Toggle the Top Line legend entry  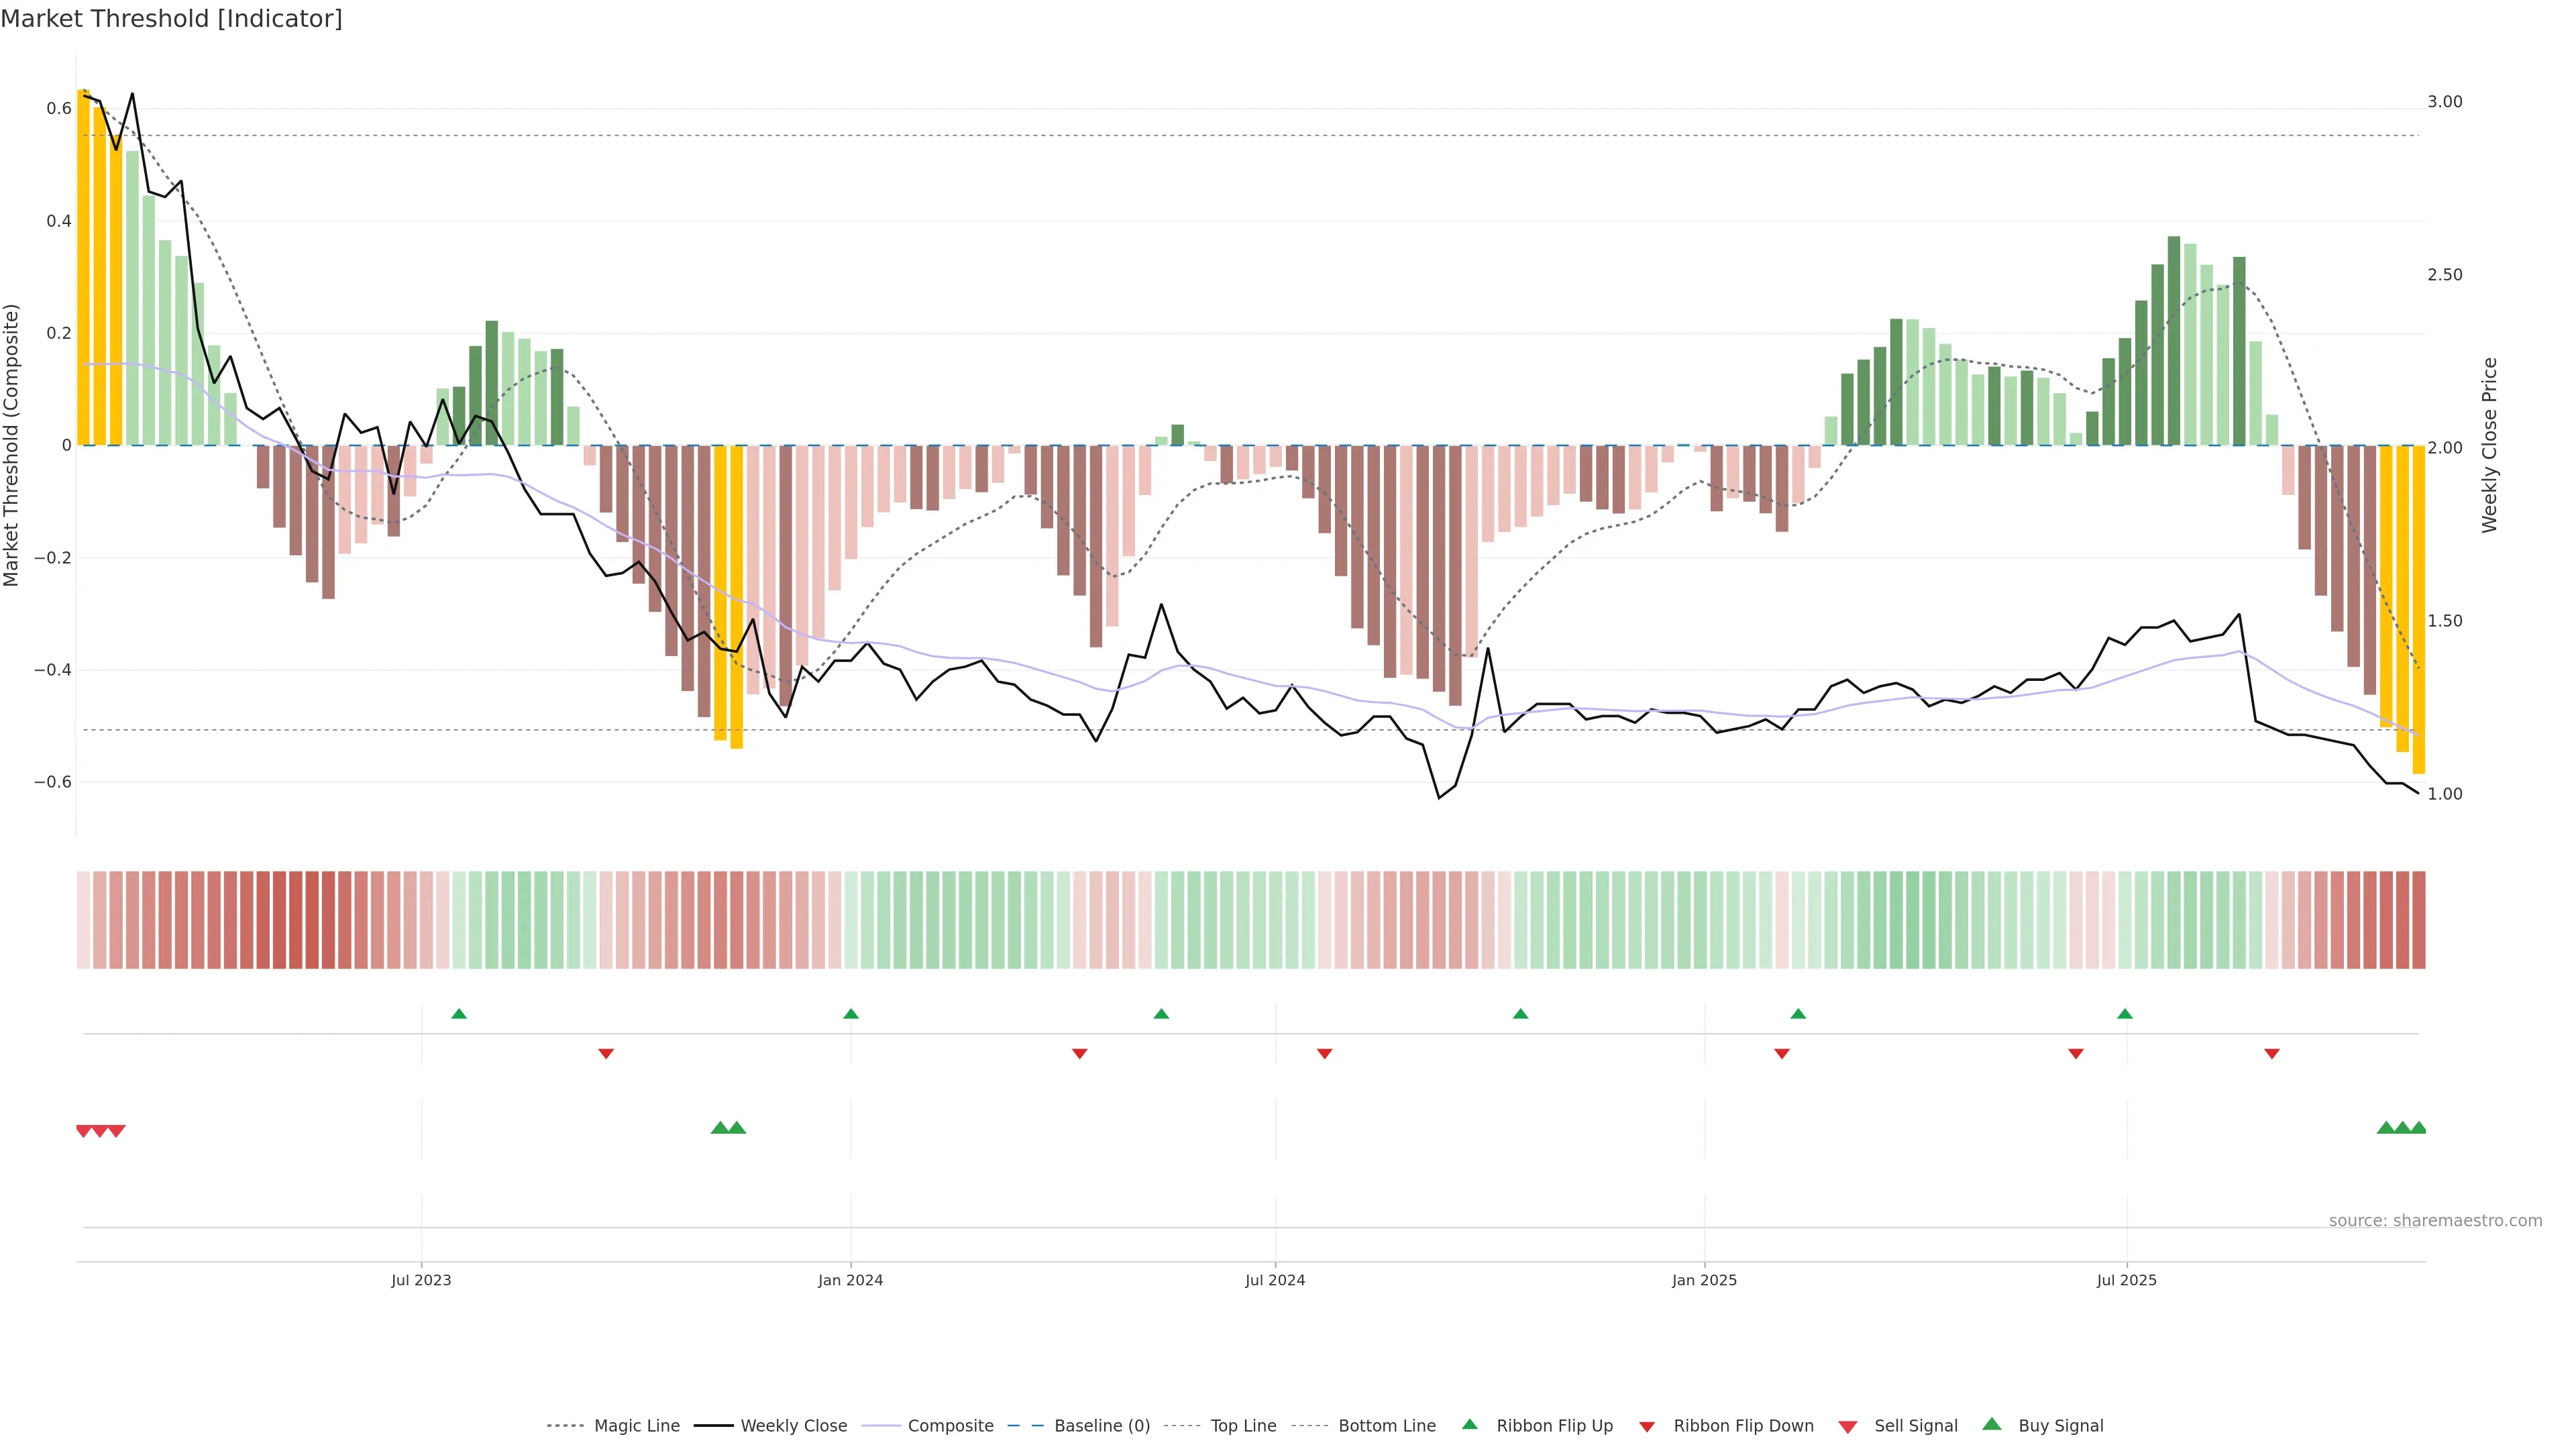coord(1243,1426)
